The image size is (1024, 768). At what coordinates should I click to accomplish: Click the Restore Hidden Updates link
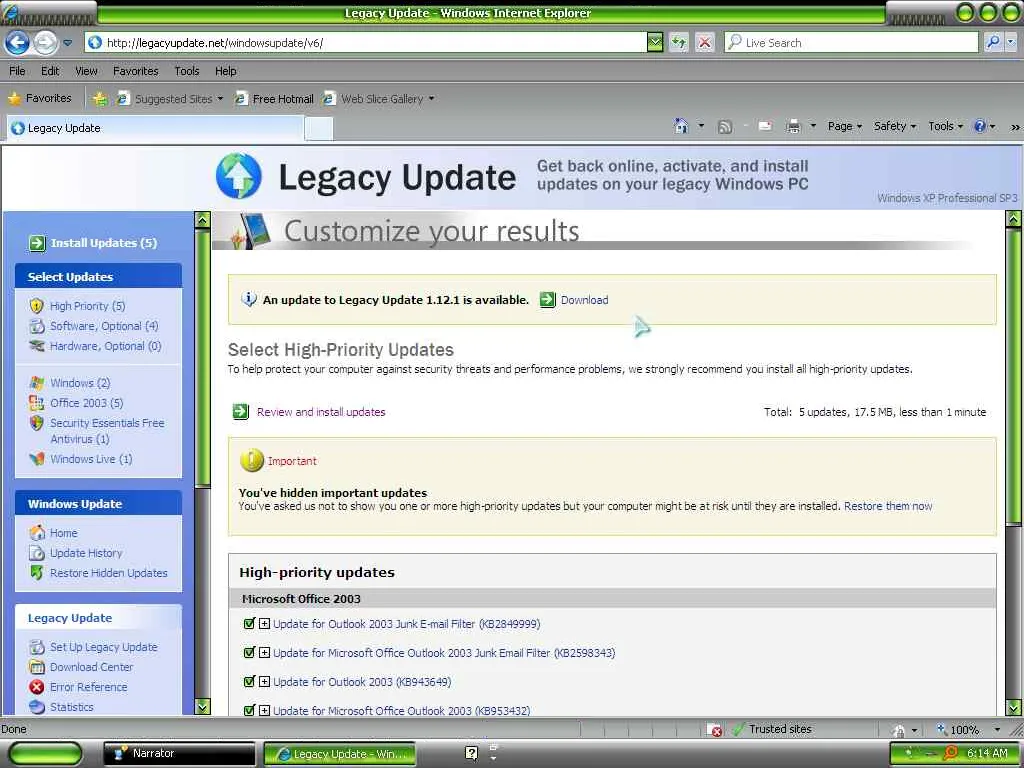tap(108, 573)
